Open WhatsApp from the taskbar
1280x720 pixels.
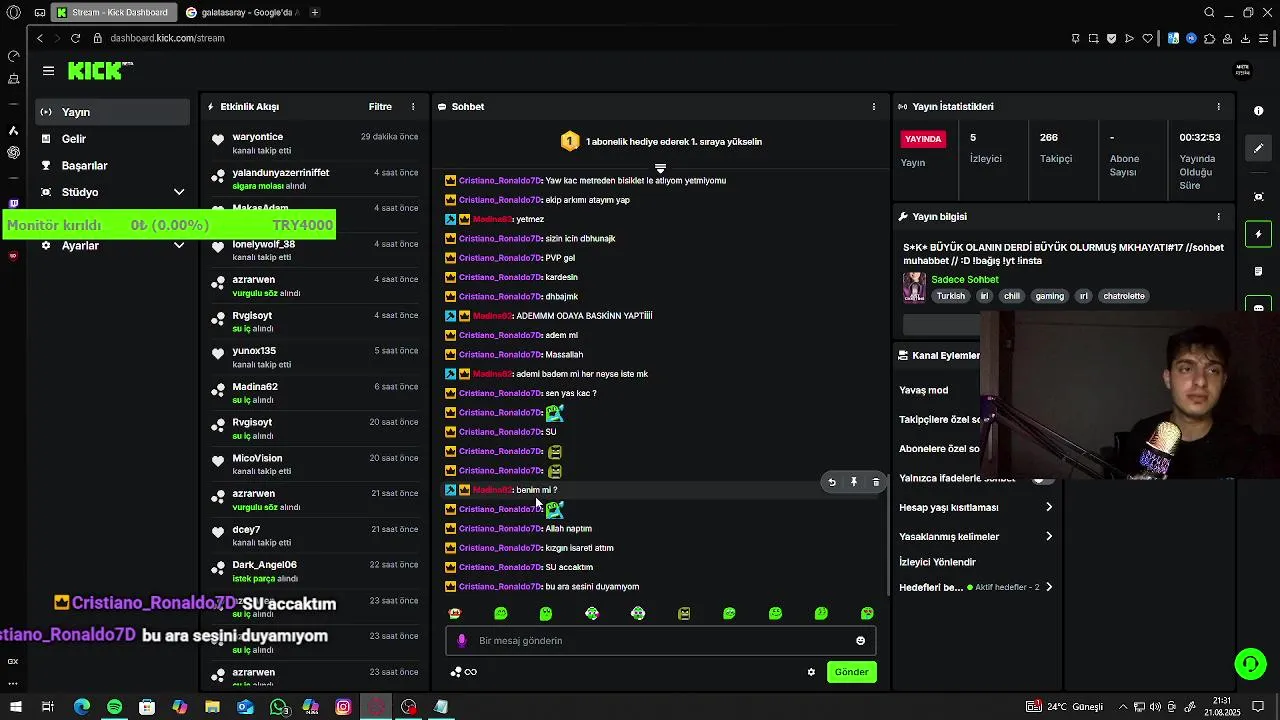[x=278, y=707]
